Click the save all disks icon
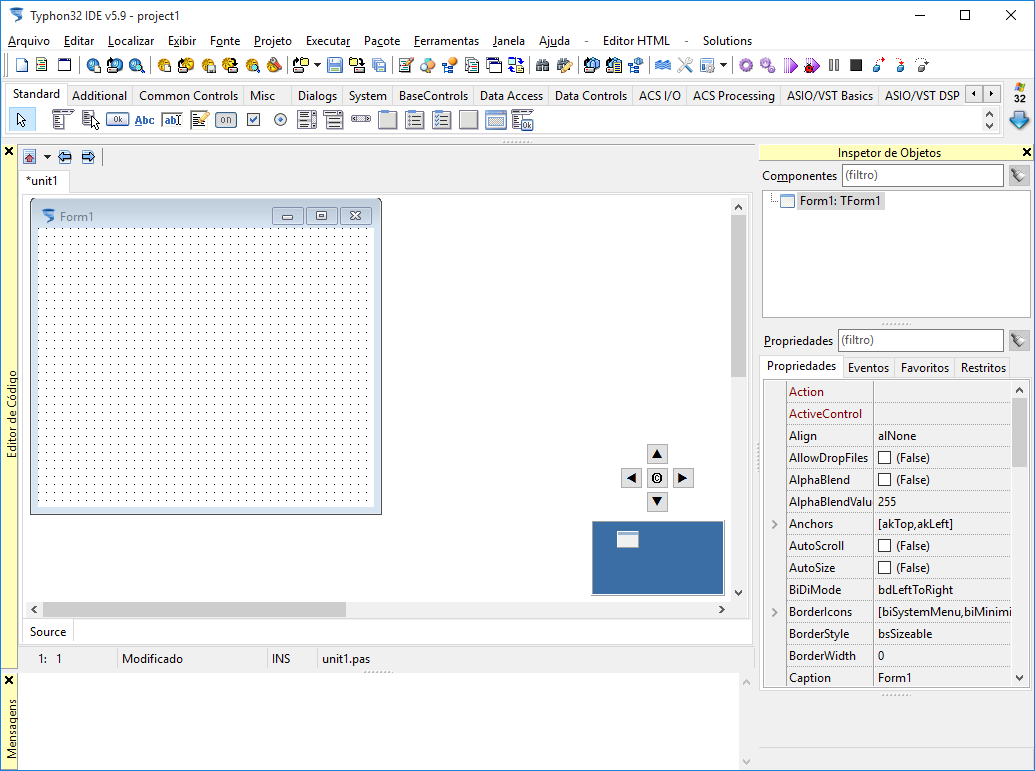Screen dimensions: 1035x771 (379, 65)
